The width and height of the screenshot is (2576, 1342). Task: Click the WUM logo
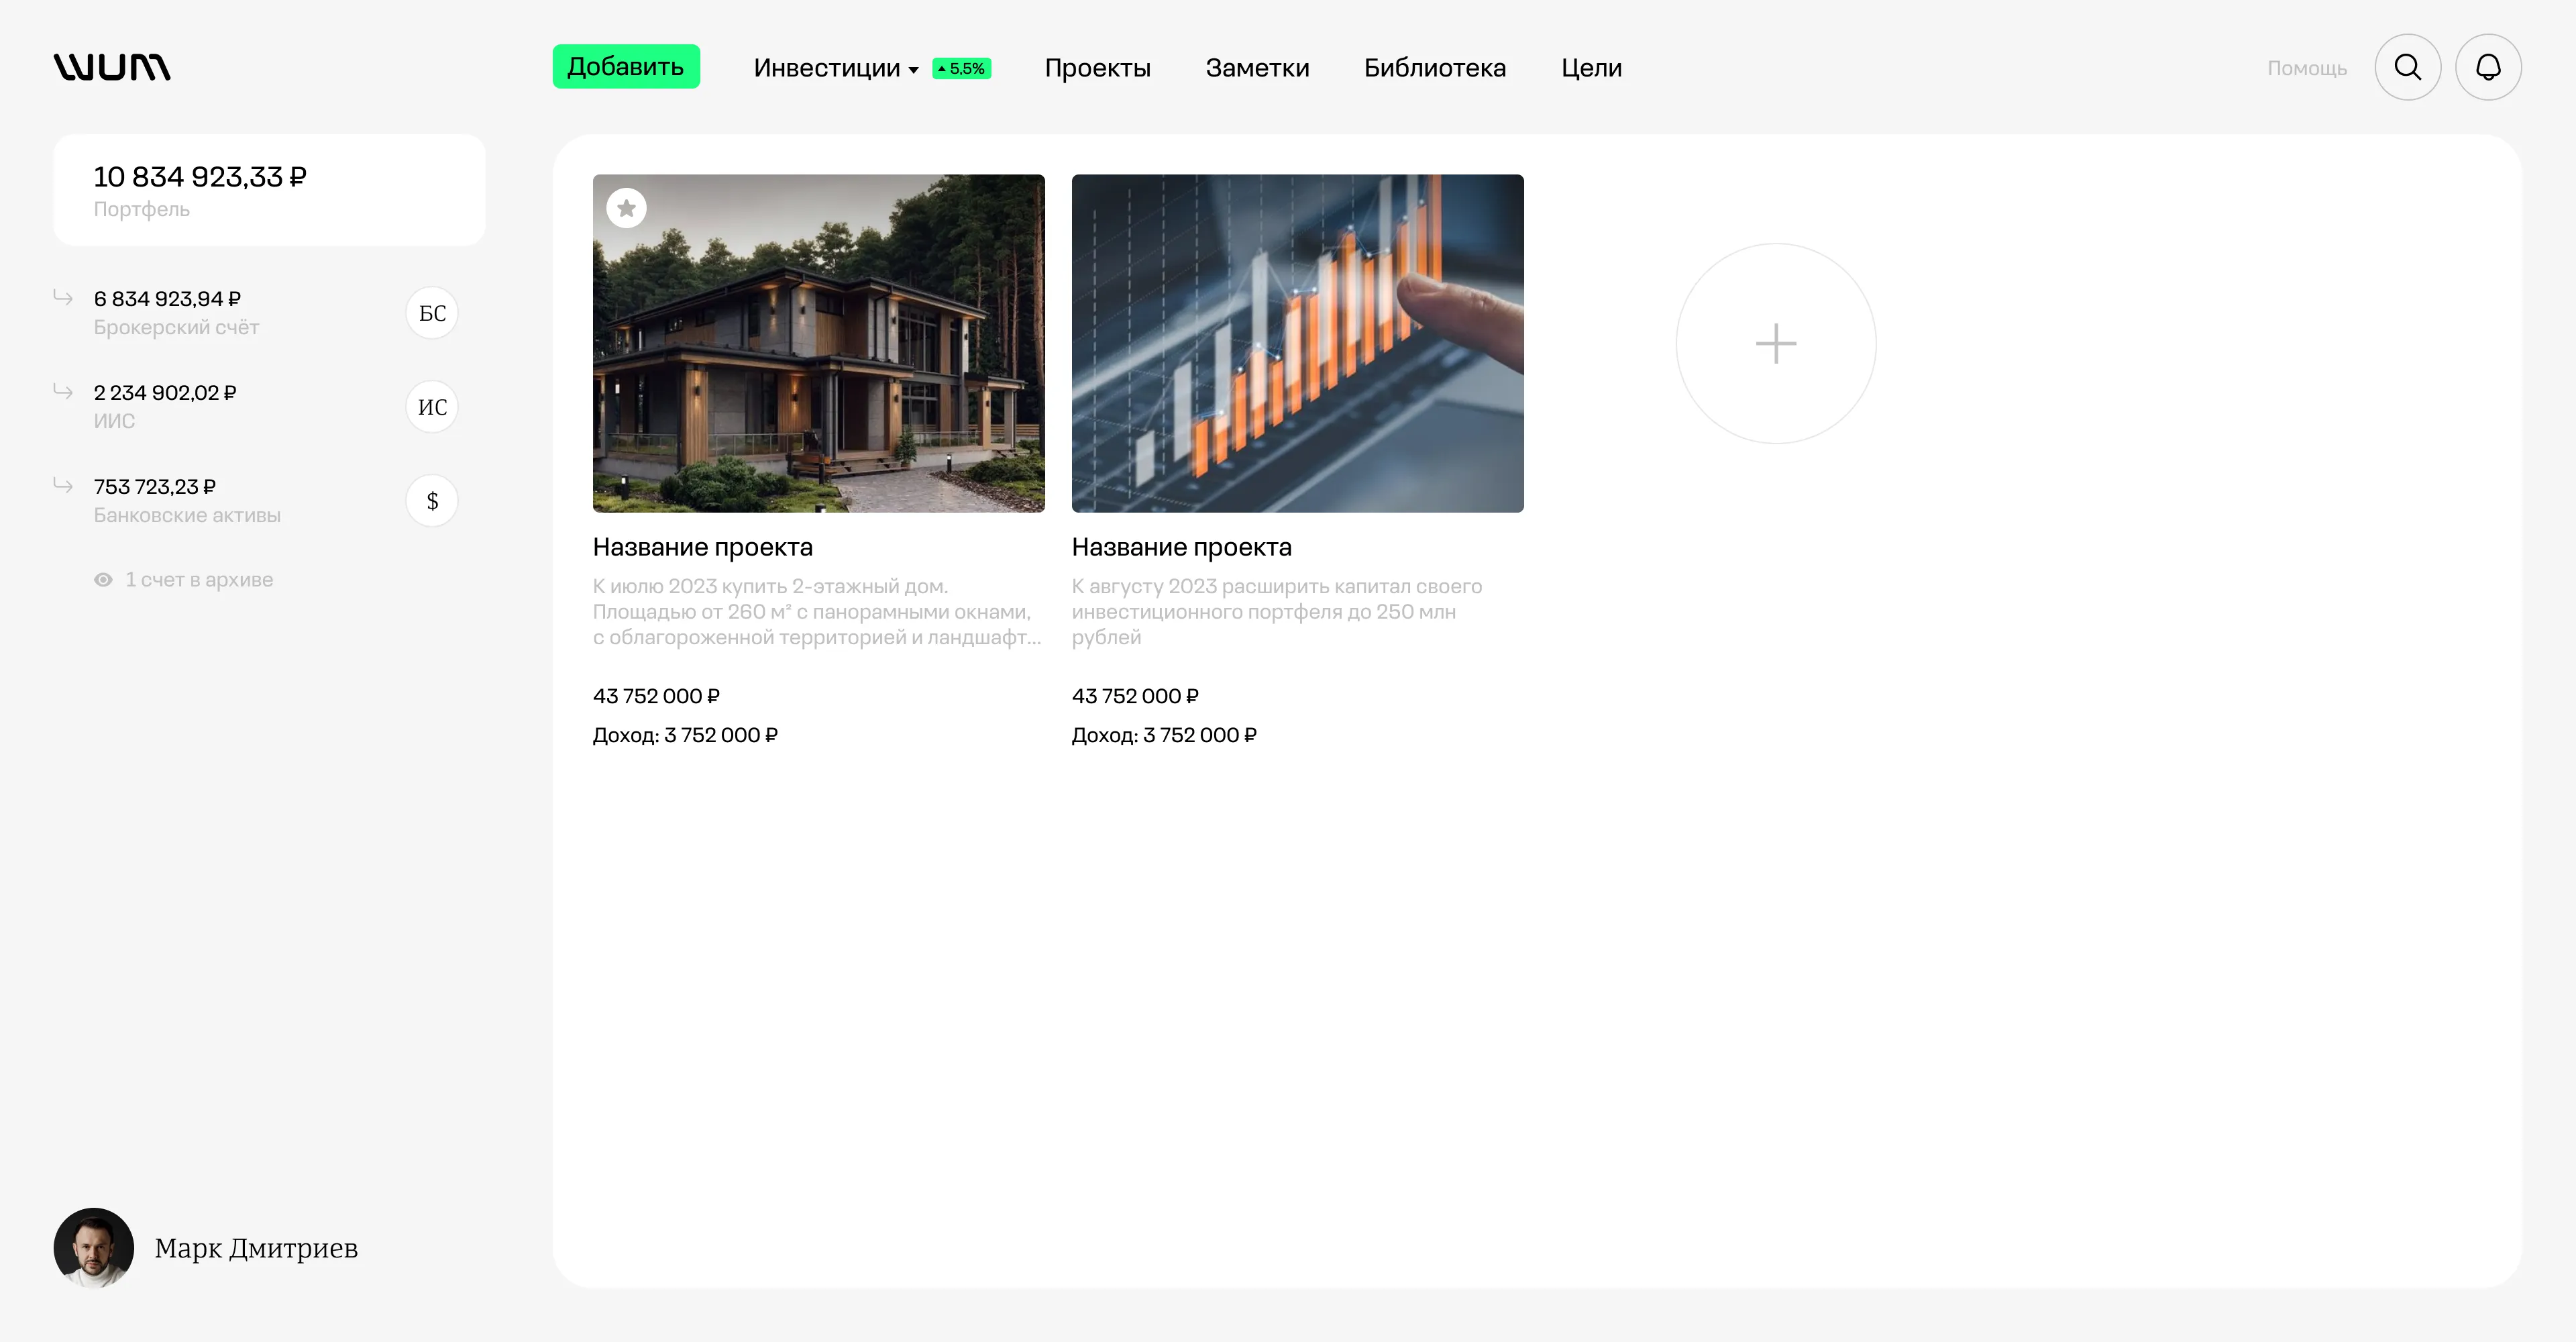(x=112, y=67)
